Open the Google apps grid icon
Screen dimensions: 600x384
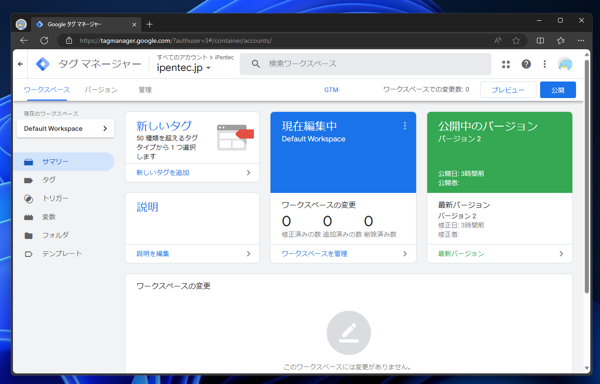pyautogui.click(x=506, y=64)
